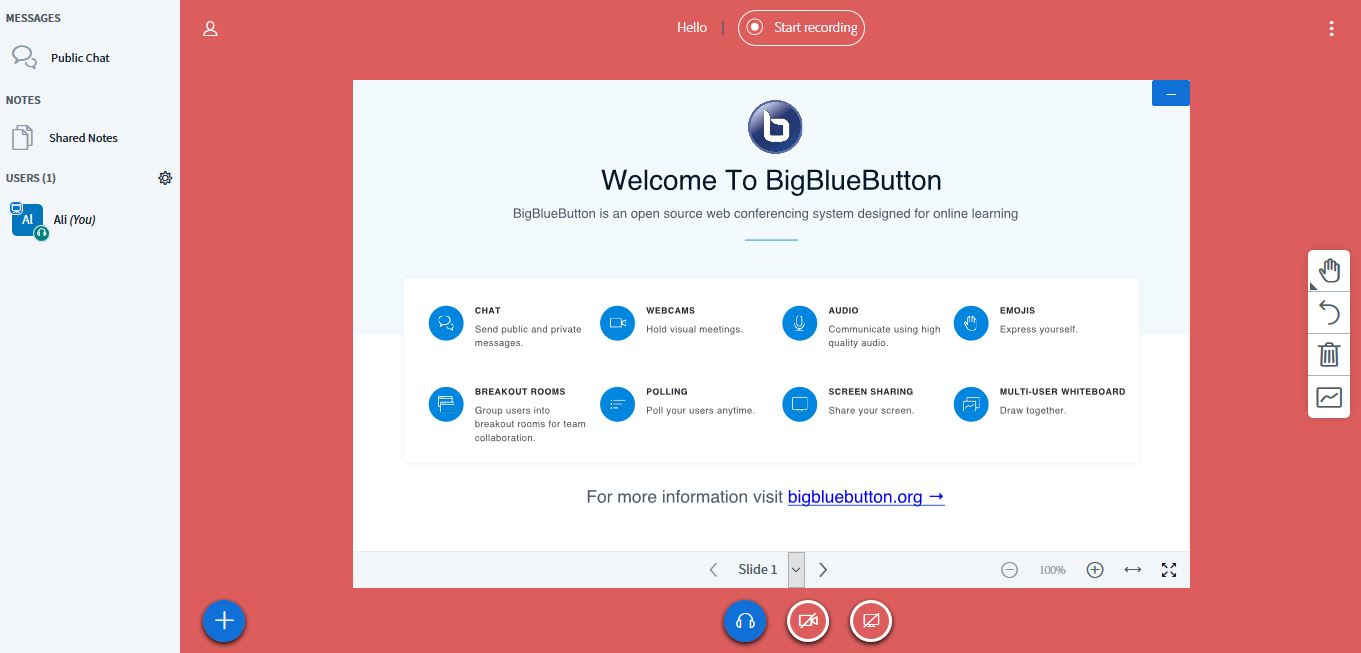Image resolution: width=1361 pixels, height=653 pixels.
Task: Raise your hand using the hand icon
Action: coord(1328,269)
